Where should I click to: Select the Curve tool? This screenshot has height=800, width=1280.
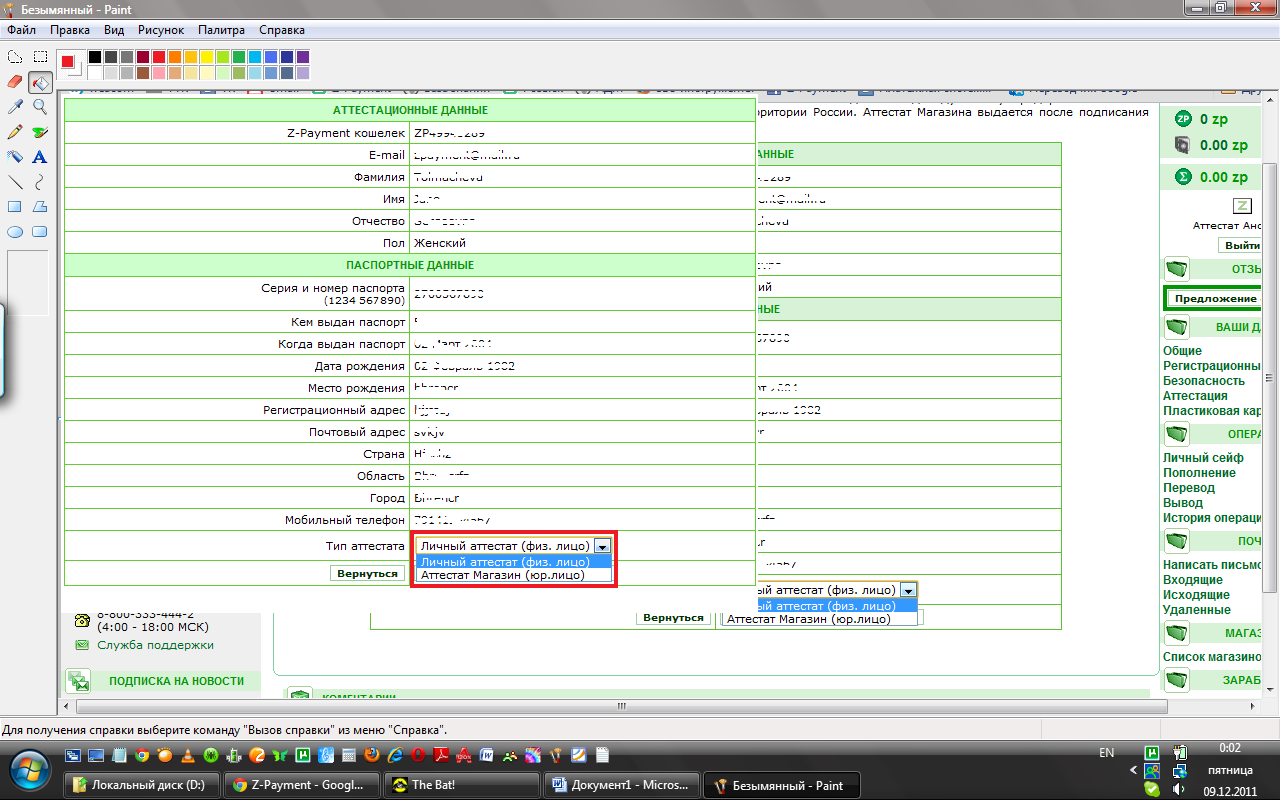(x=40, y=181)
